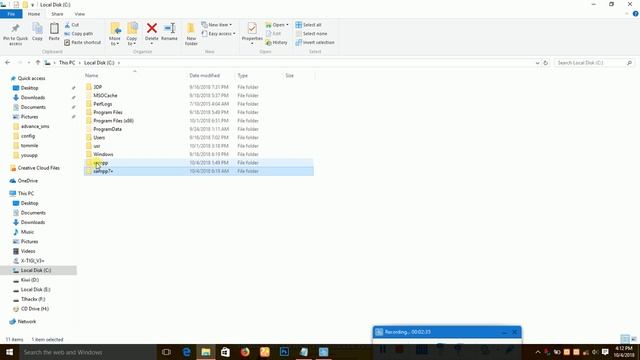Select the ProgramData folder
640x360 pixels.
pyautogui.click(x=107, y=129)
